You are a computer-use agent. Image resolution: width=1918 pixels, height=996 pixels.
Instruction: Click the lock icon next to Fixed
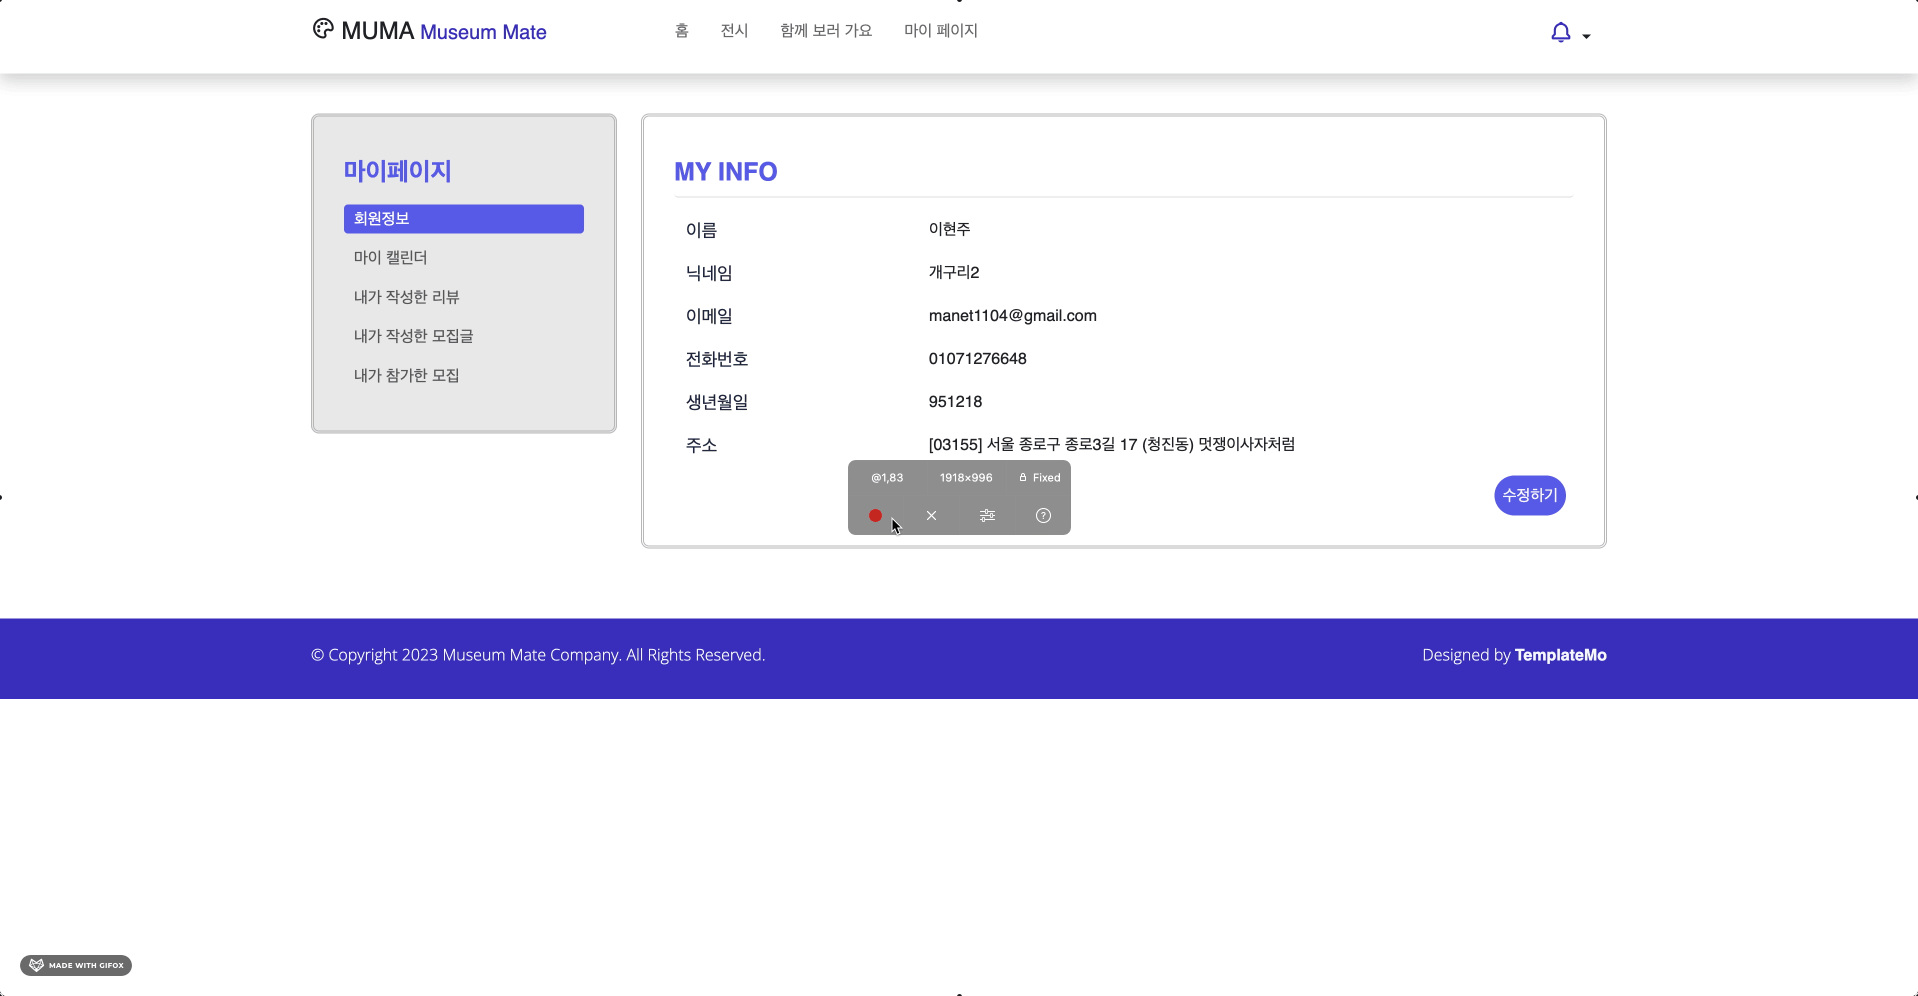(x=1023, y=477)
